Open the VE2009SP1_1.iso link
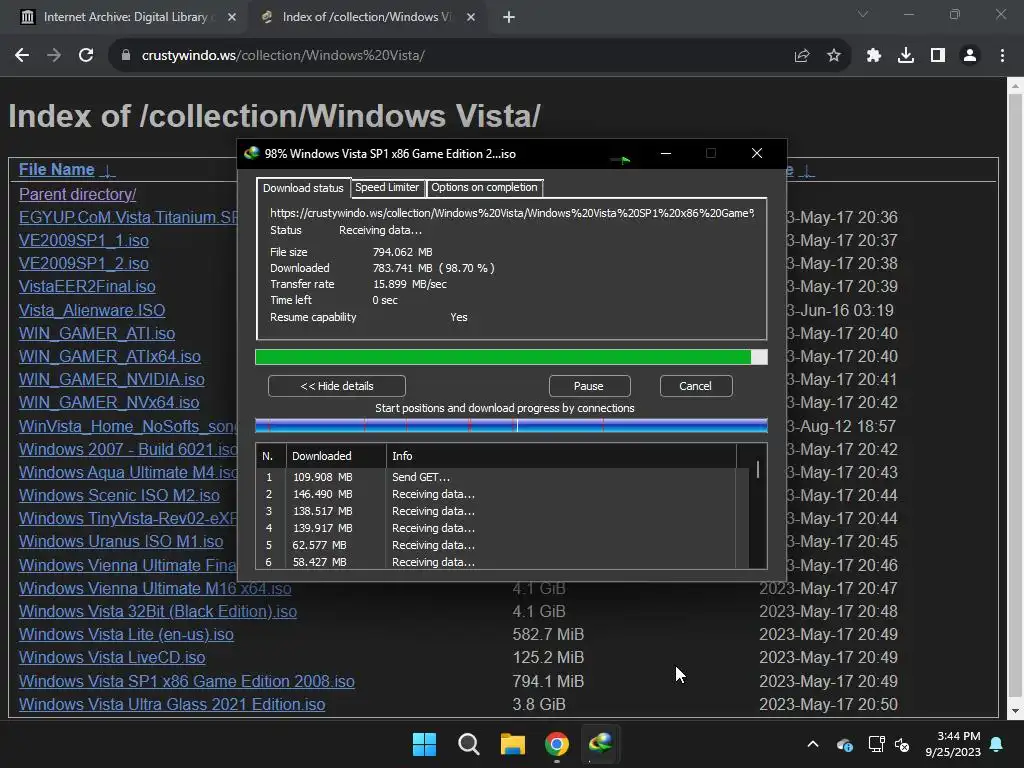 [x=84, y=240]
